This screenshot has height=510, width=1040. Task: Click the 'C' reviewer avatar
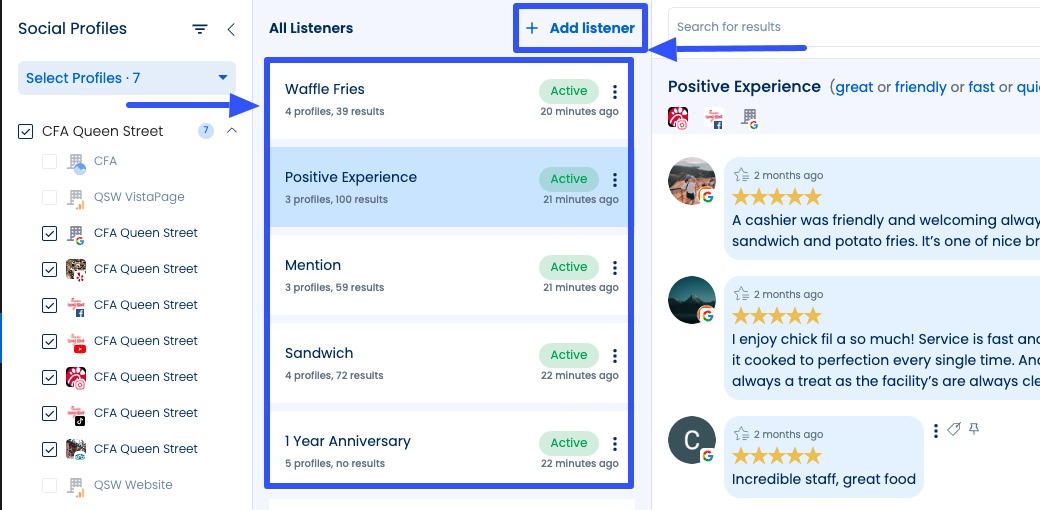click(x=691, y=439)
